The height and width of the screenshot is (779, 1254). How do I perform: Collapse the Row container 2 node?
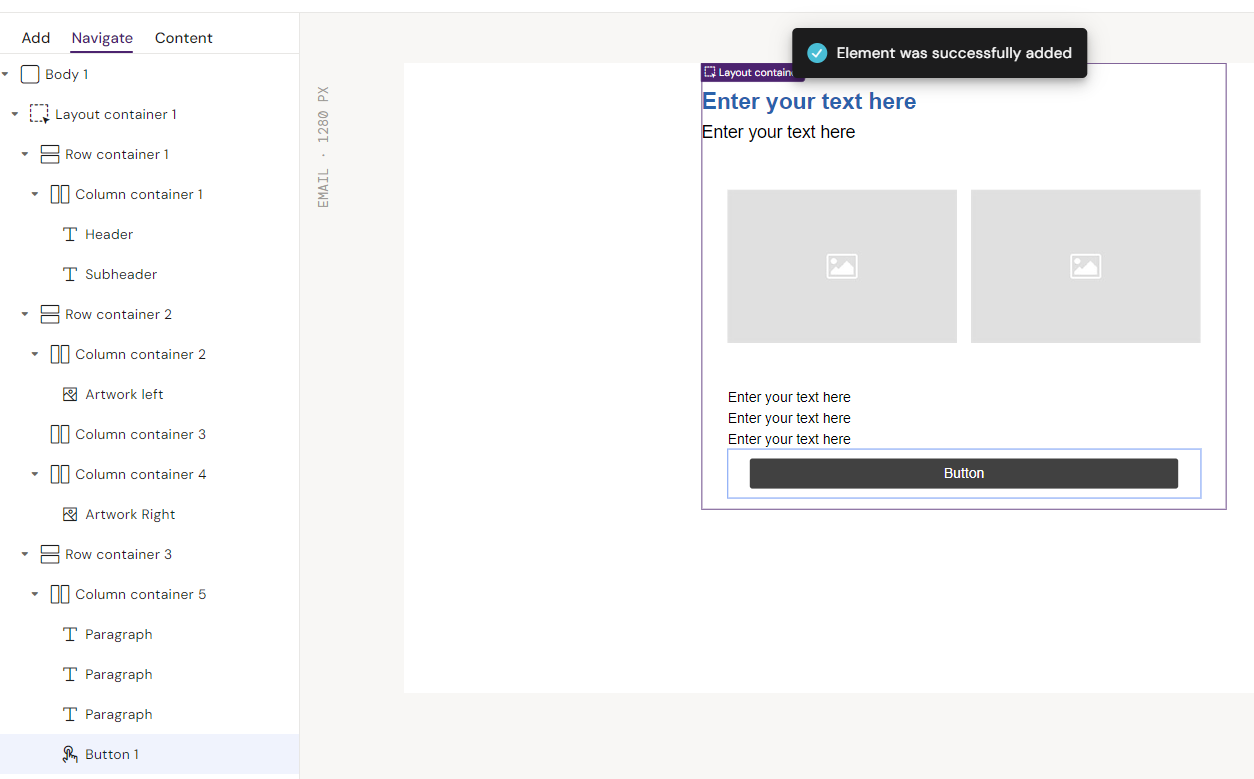pos(25,314)
